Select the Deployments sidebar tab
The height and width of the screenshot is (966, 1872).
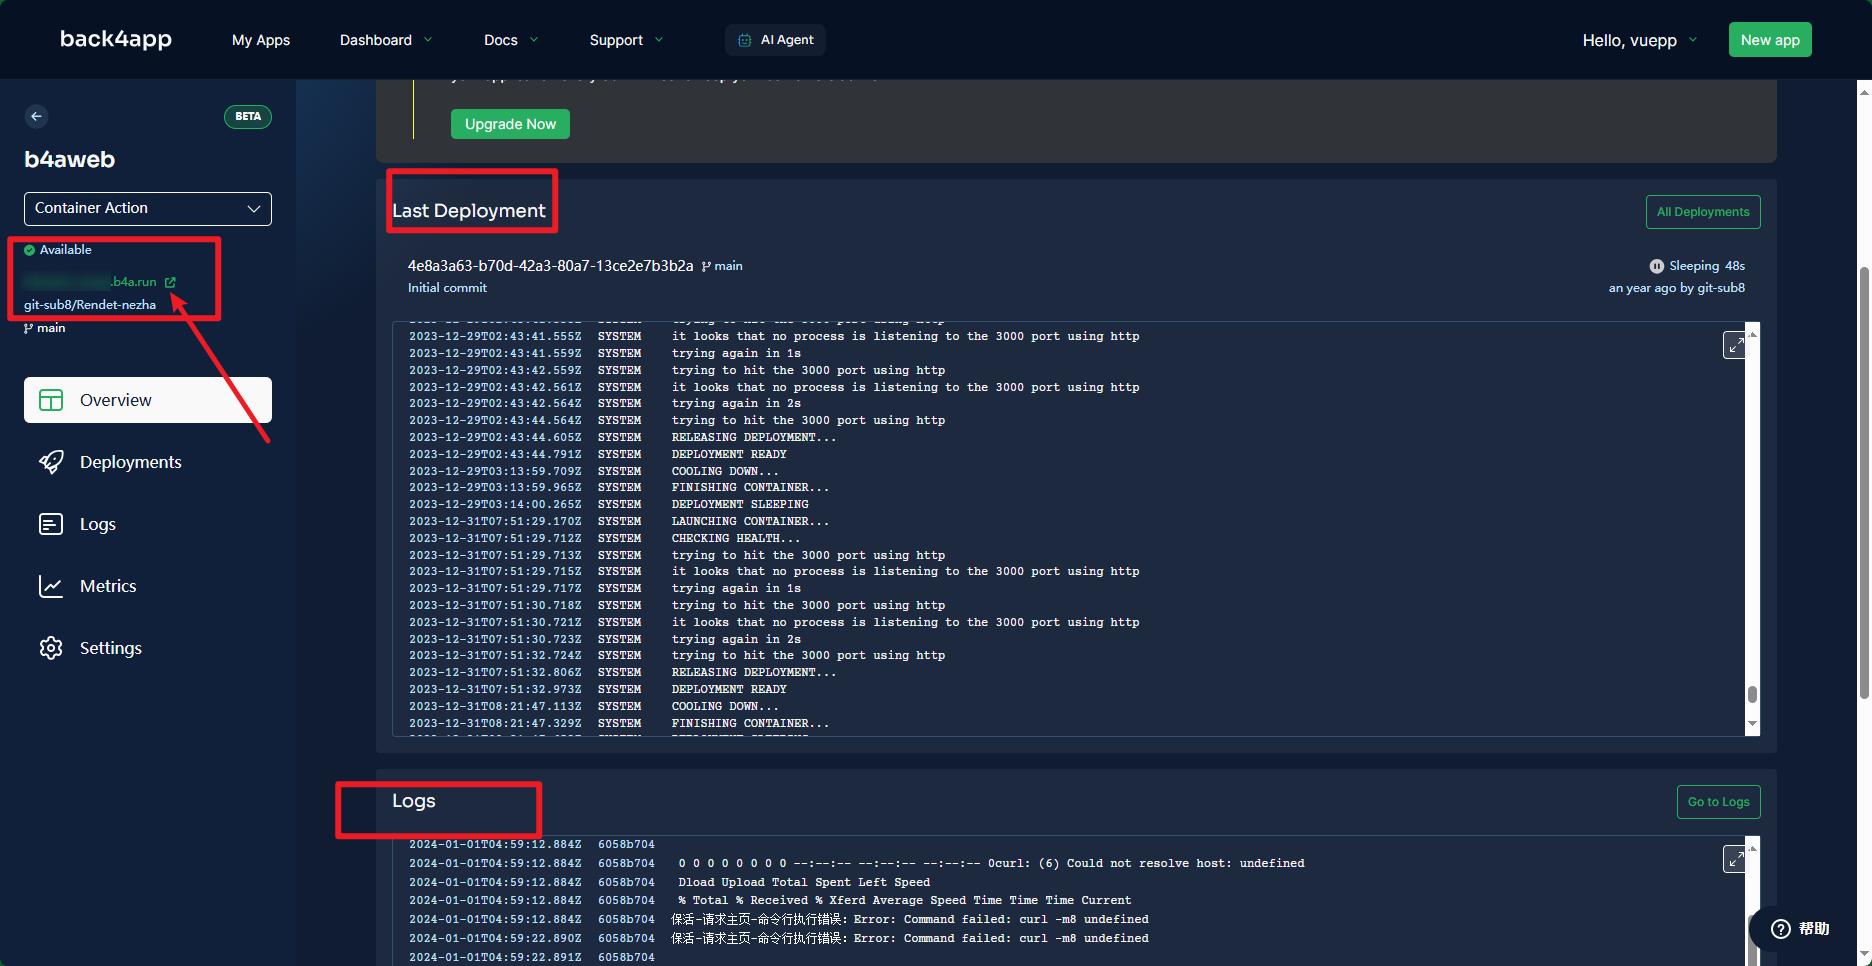pyautogui.click(x=148, y=462)
